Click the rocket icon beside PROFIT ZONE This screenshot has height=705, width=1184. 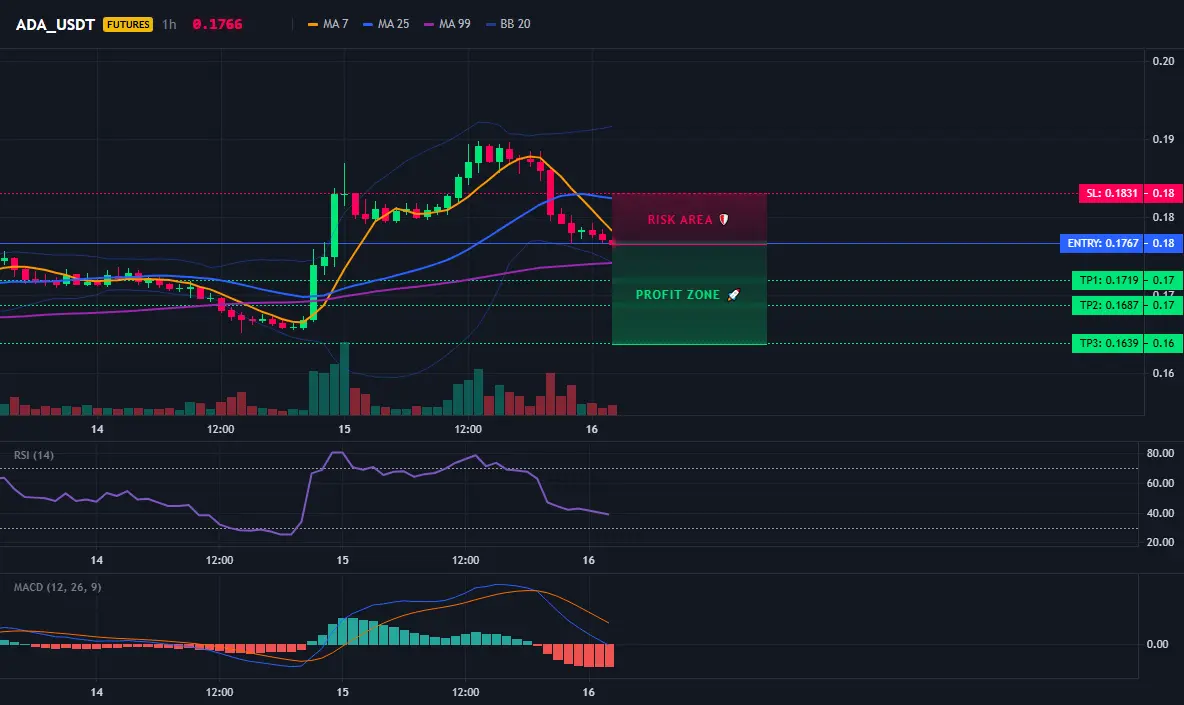[733, 295]
